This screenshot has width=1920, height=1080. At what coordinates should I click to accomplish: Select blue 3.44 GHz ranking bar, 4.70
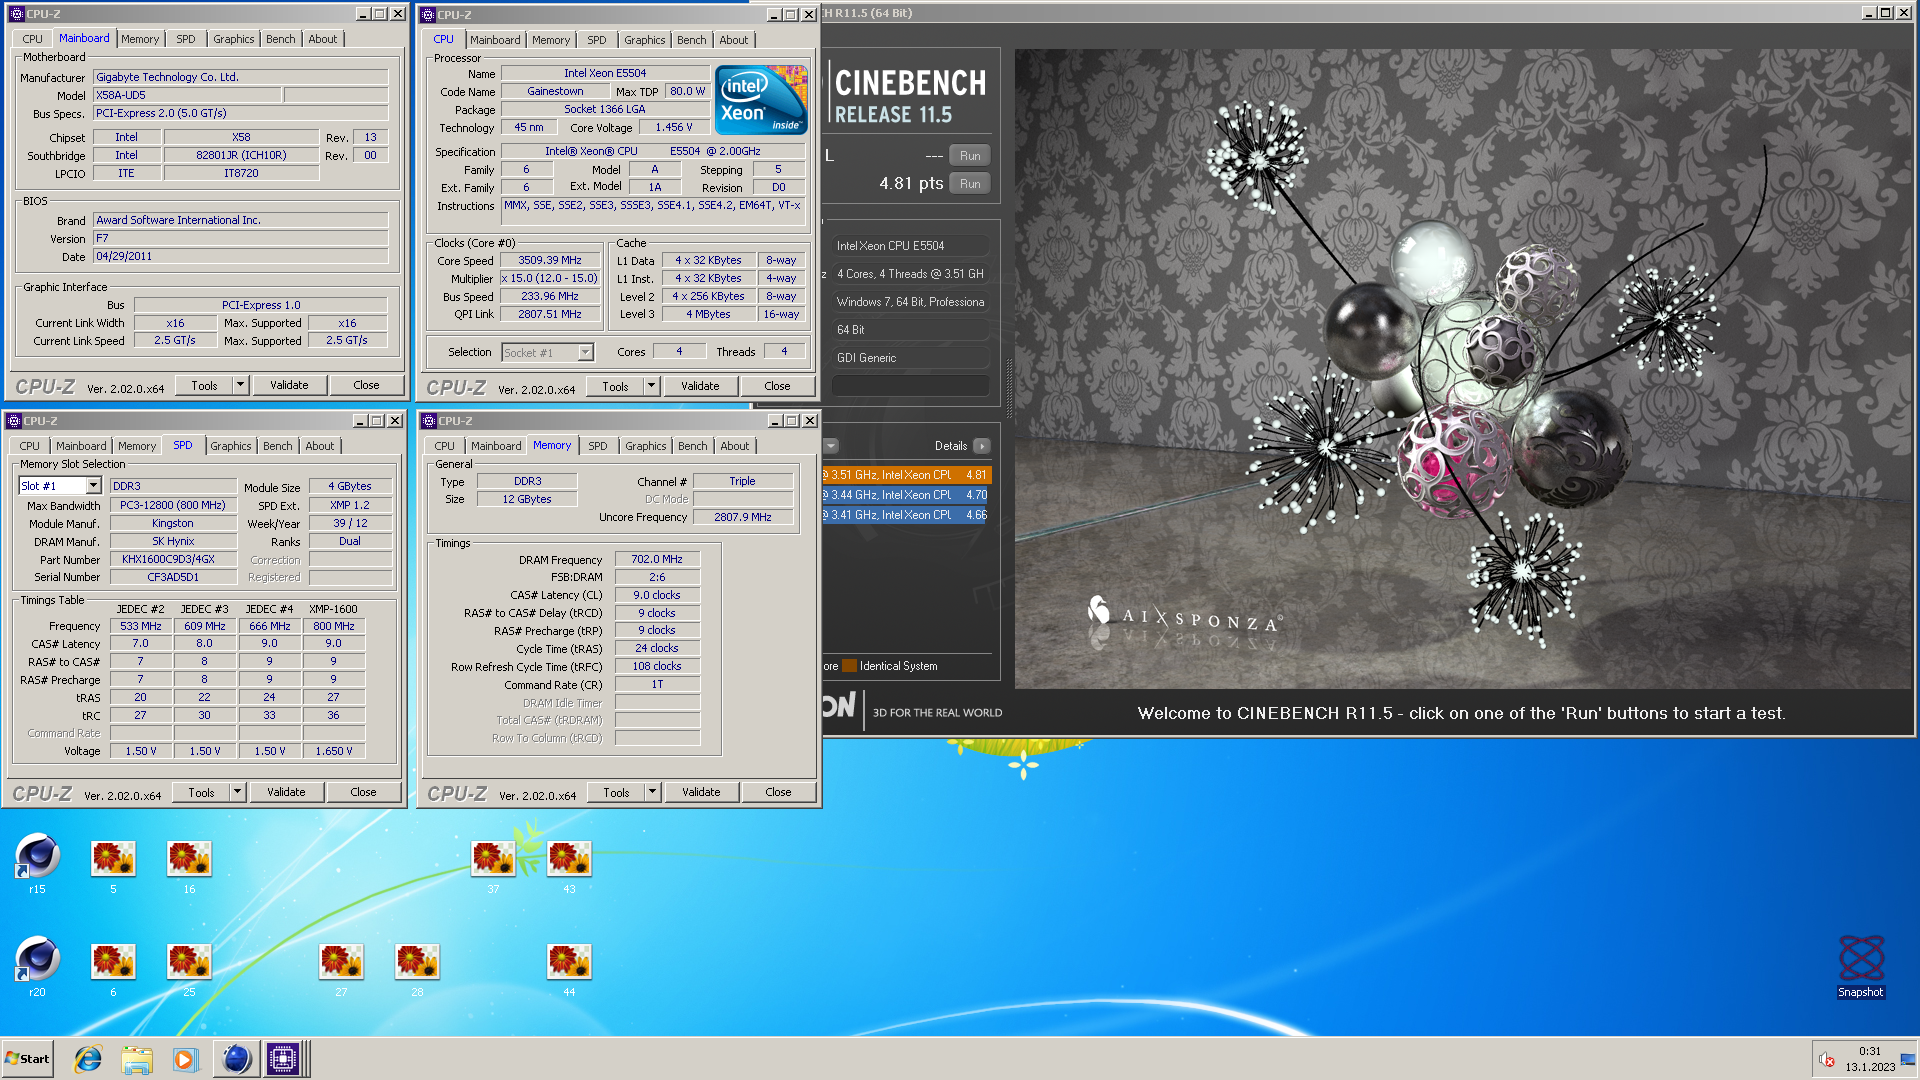906,495
